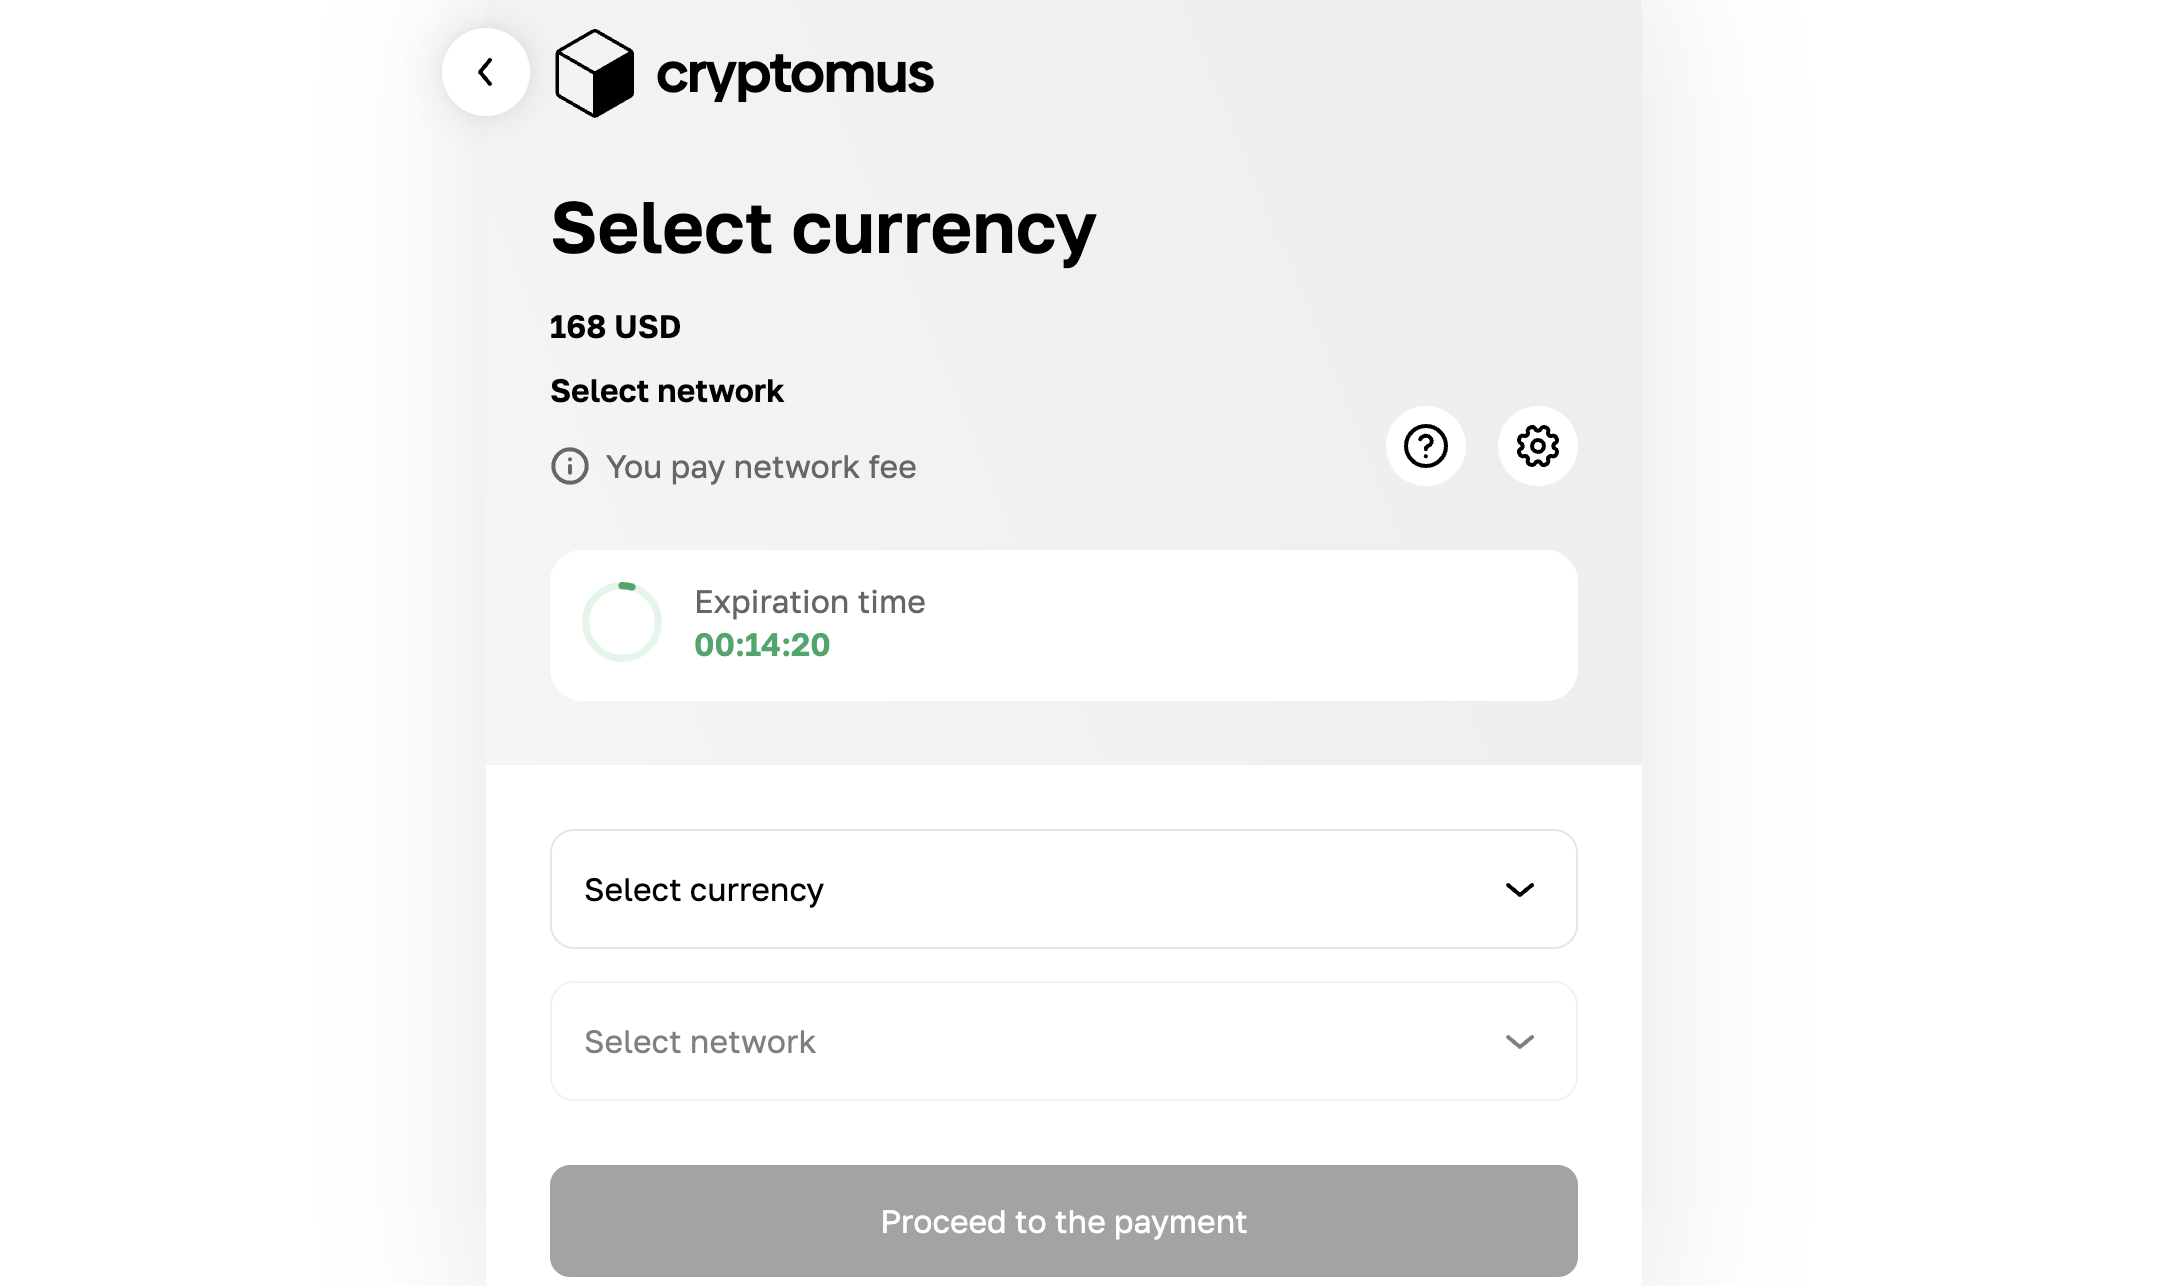
Task: Open help via the question mark icon
Action: coord(1425,446)
